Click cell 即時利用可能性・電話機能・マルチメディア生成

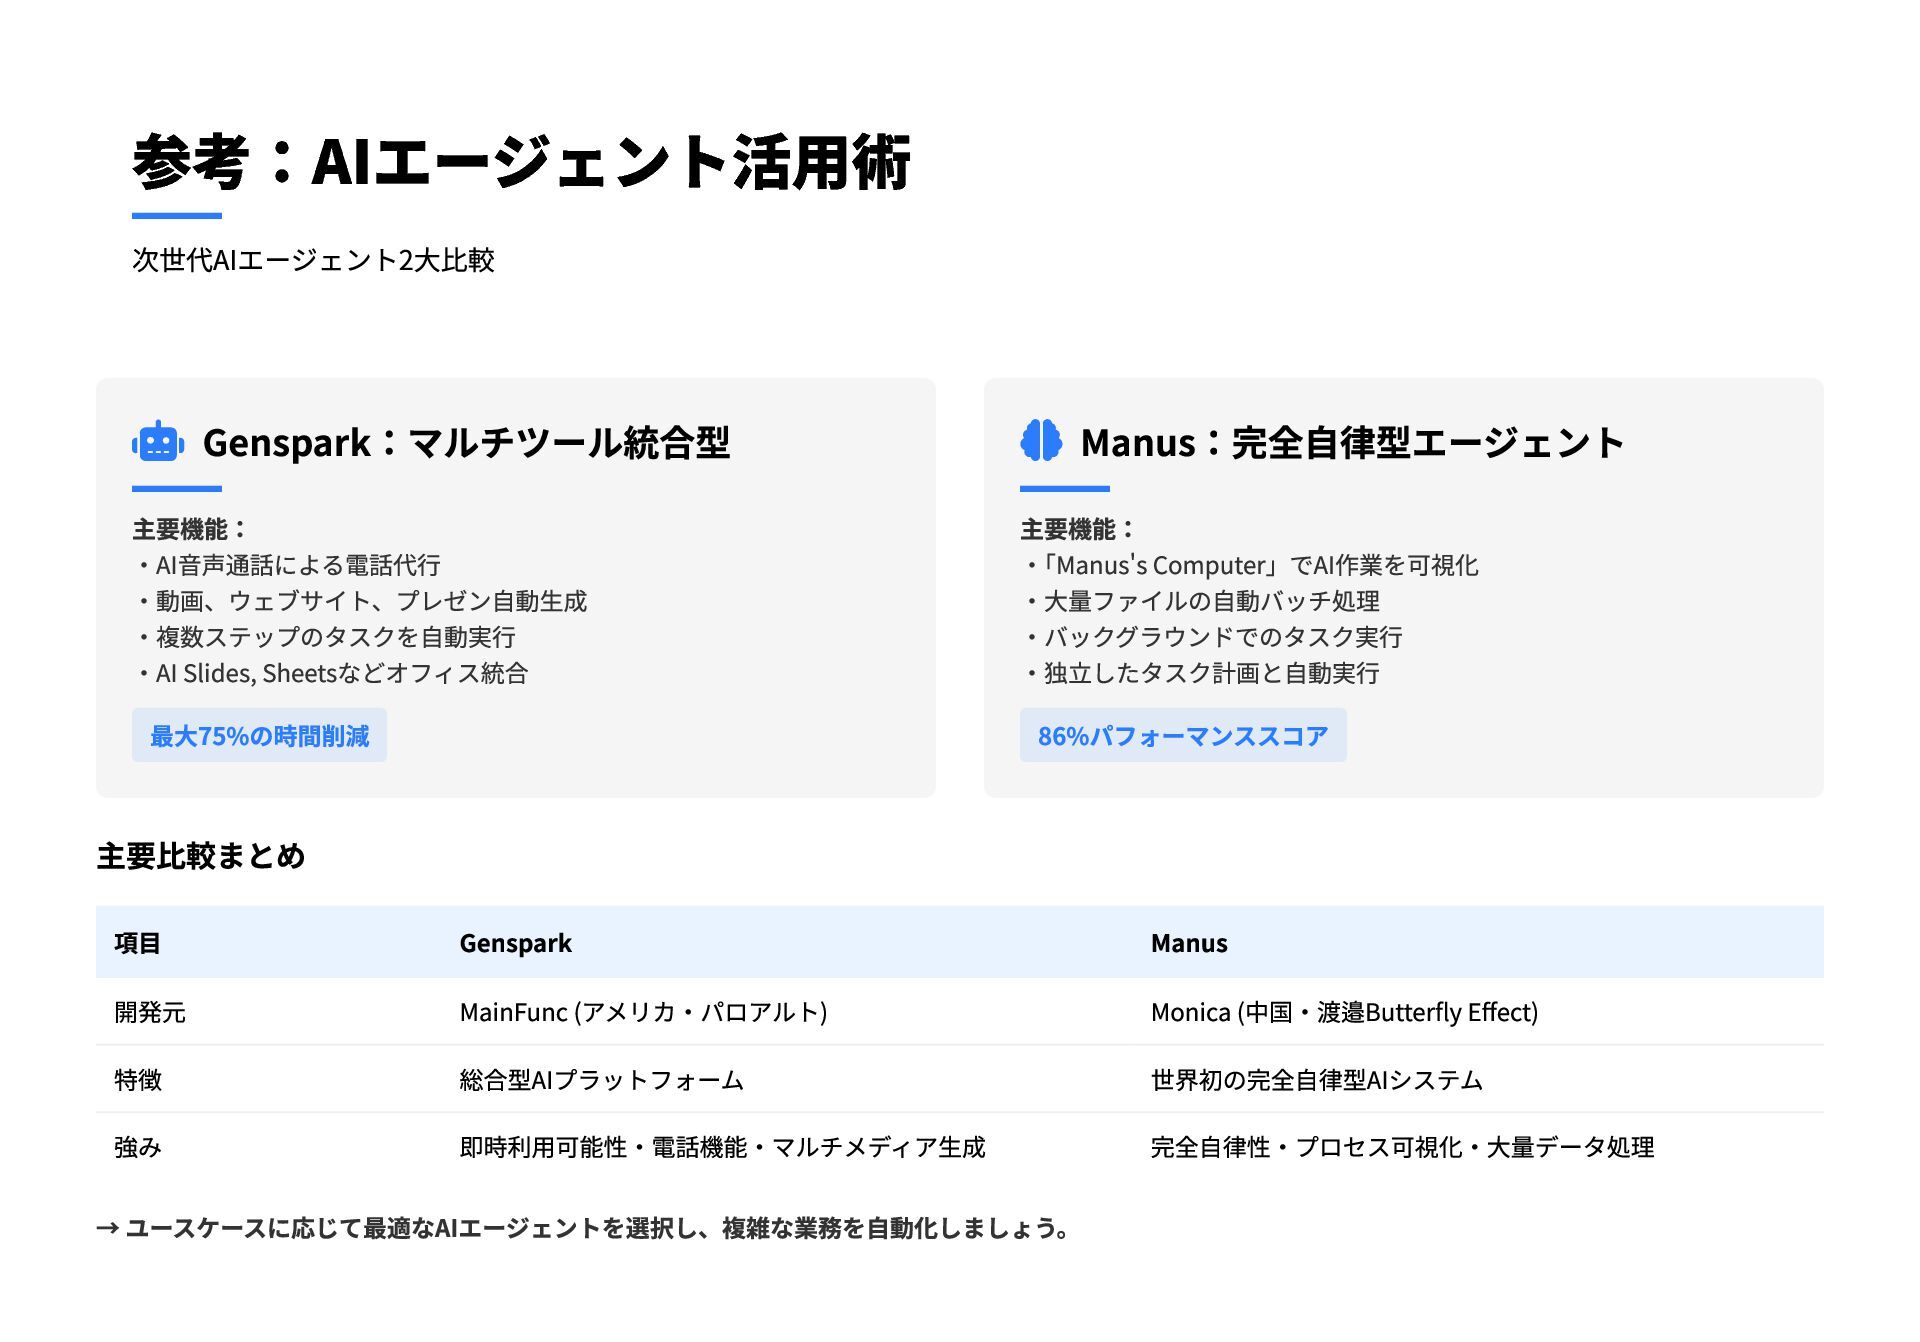click(x=723, y=1147)
